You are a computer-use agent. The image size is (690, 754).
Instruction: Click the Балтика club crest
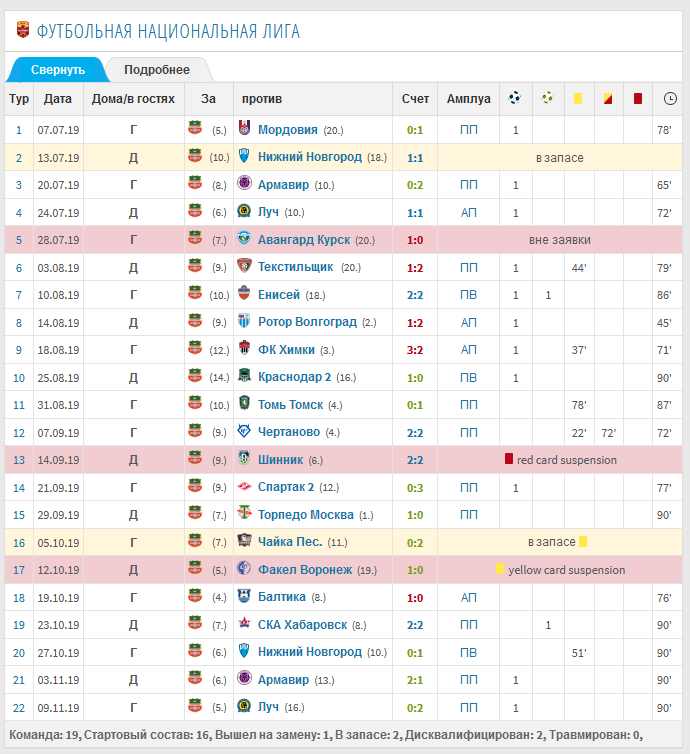click(x=244, y=596)
